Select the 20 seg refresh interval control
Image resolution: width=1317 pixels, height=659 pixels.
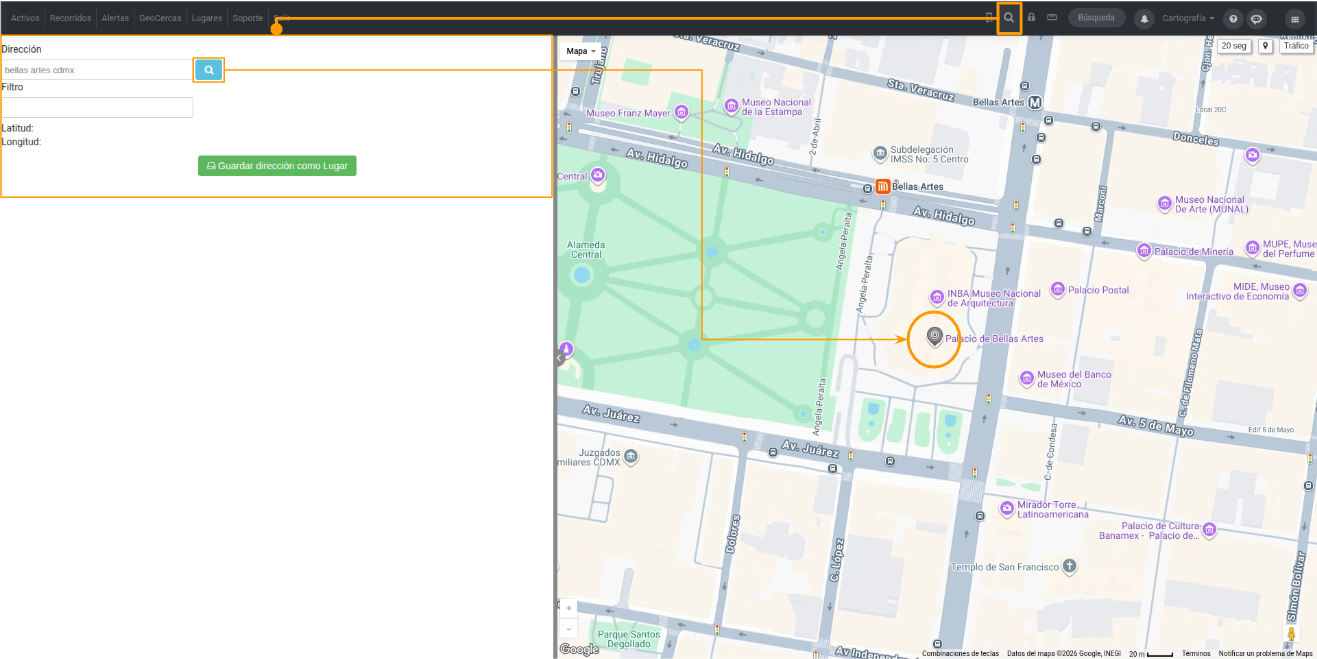pyautogui.click(x=1234, y=46)
